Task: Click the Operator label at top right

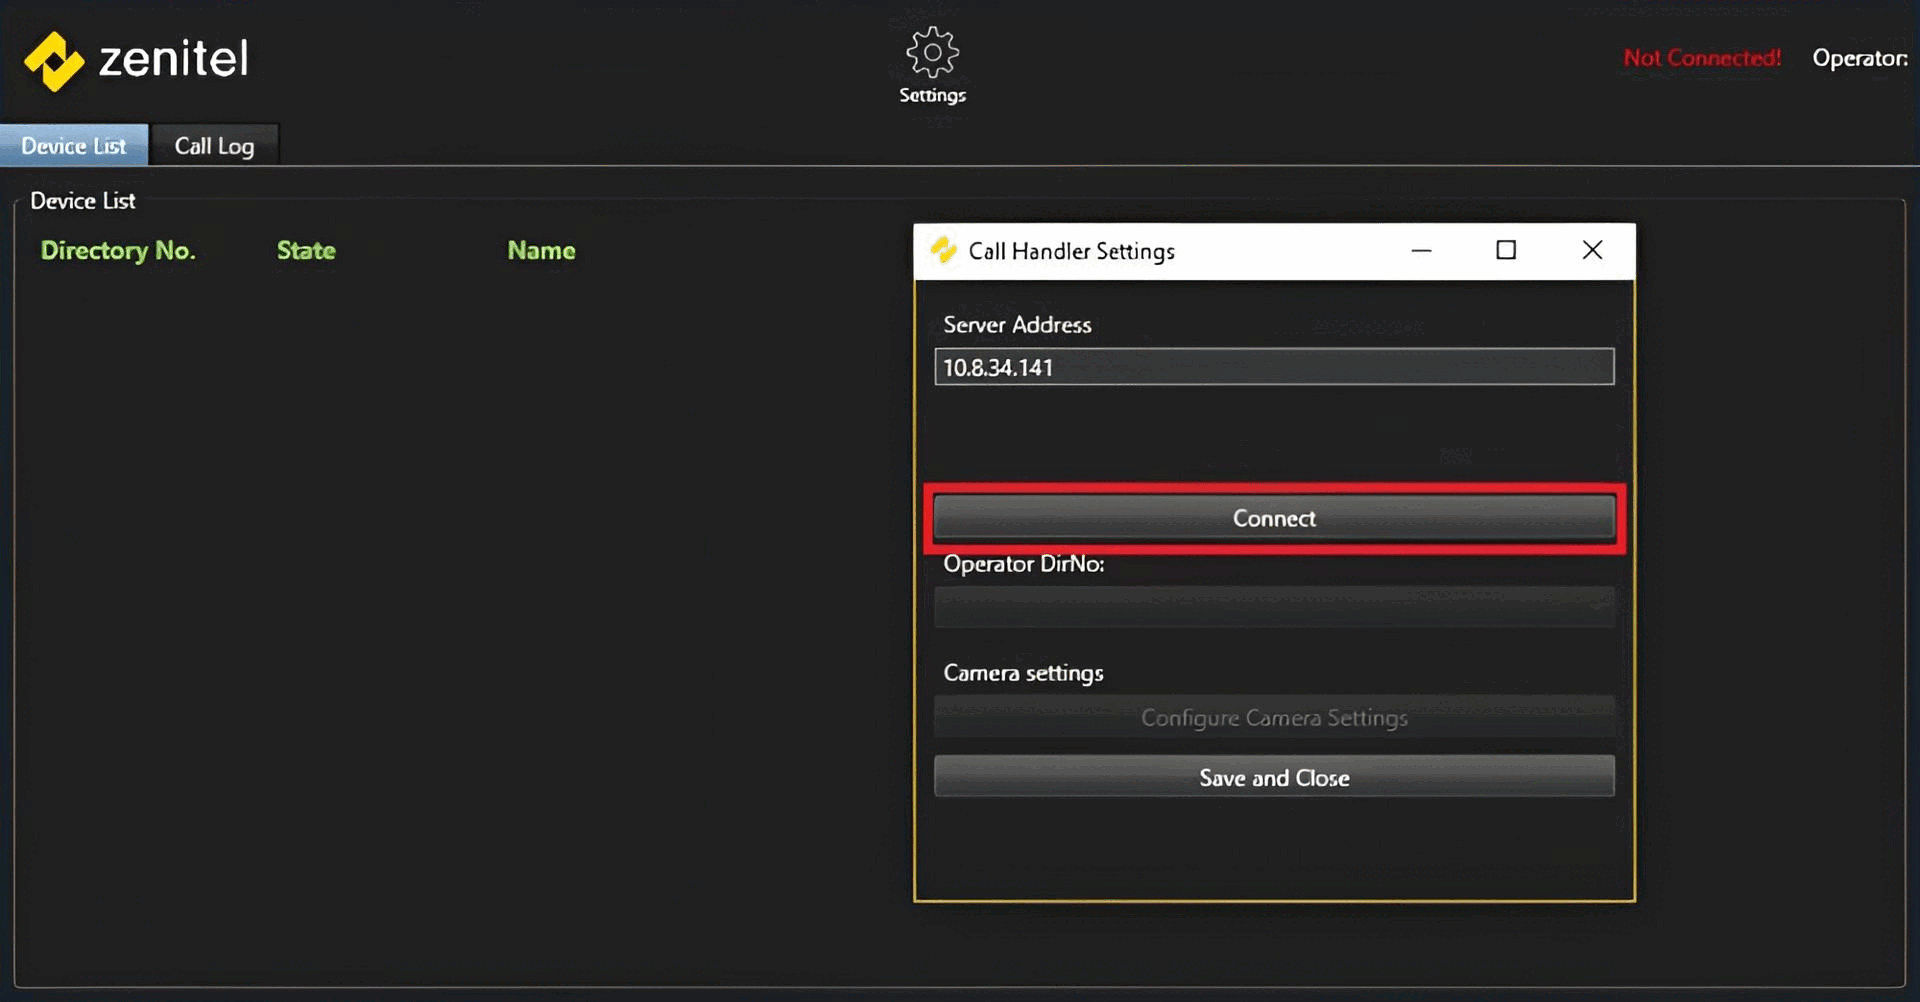Action: pyautogui.click(x=1859, y=58)
